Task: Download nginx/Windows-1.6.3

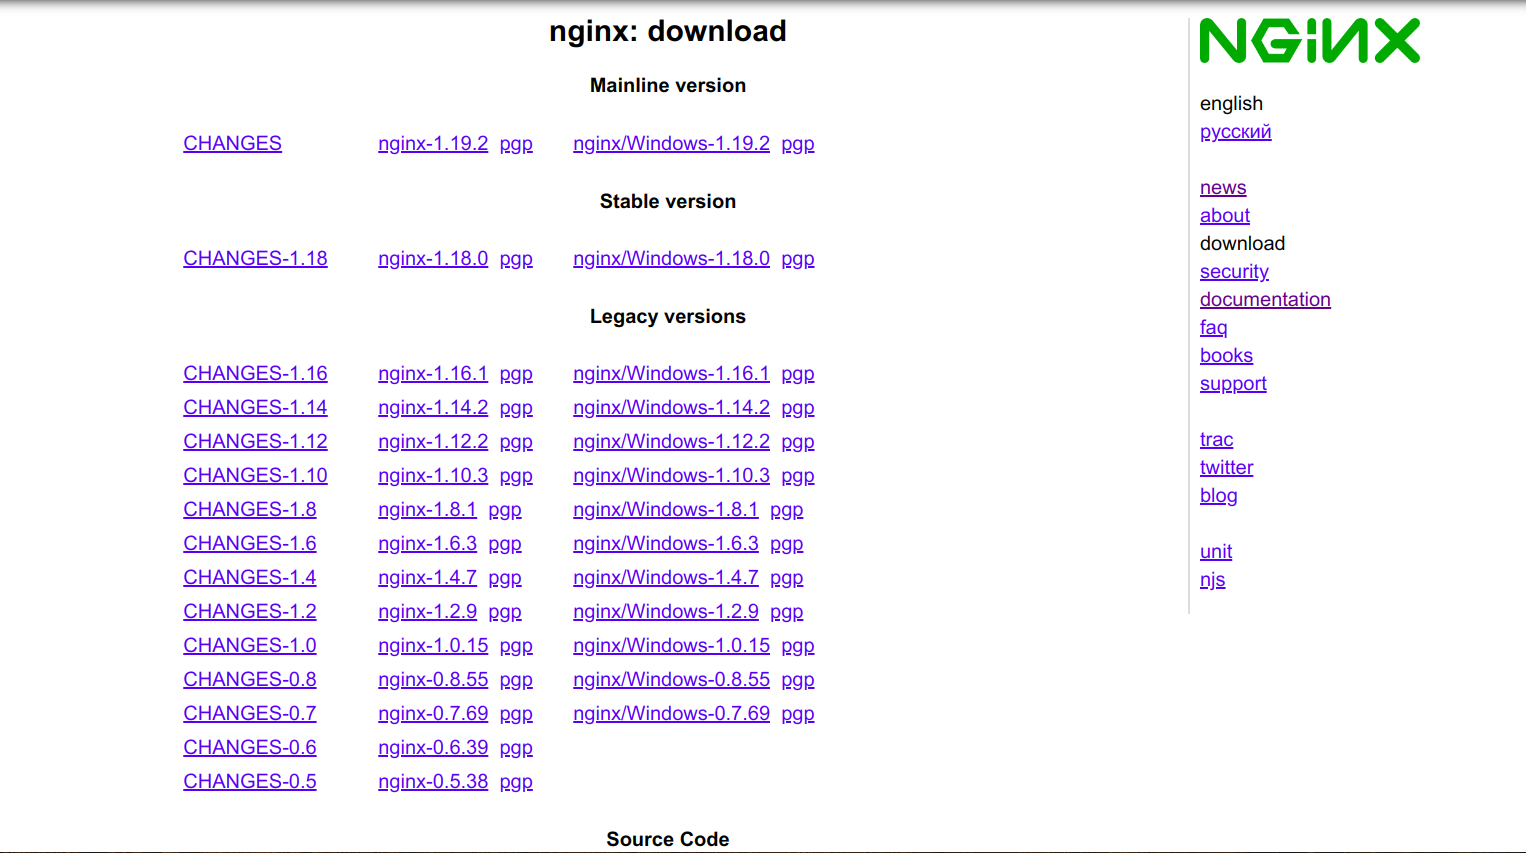Action: [x=665, y=543]
